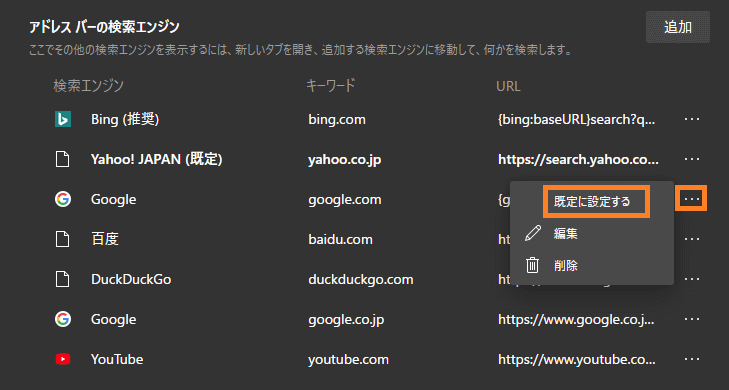
Task: Click the youtube.com keyword
Action: pos(348,360)
